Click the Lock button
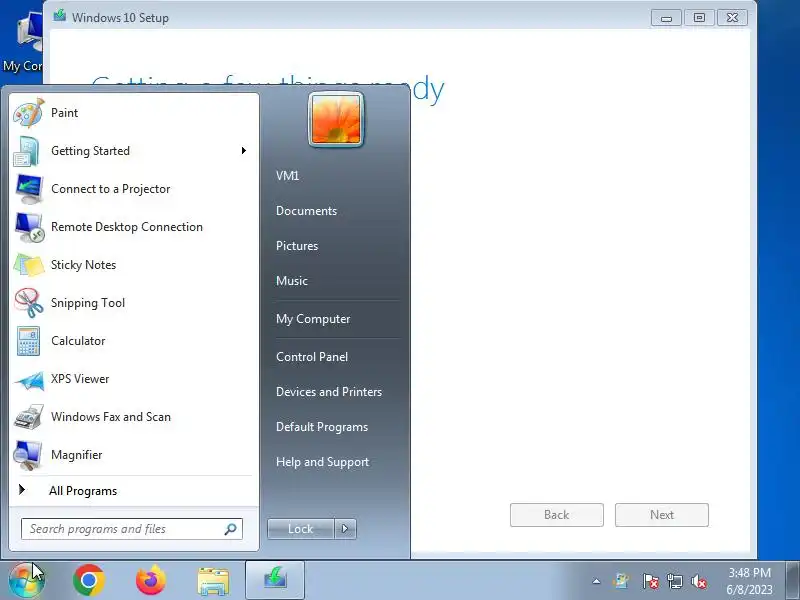This screenshot has width=800, height=600. click(301, 529)
